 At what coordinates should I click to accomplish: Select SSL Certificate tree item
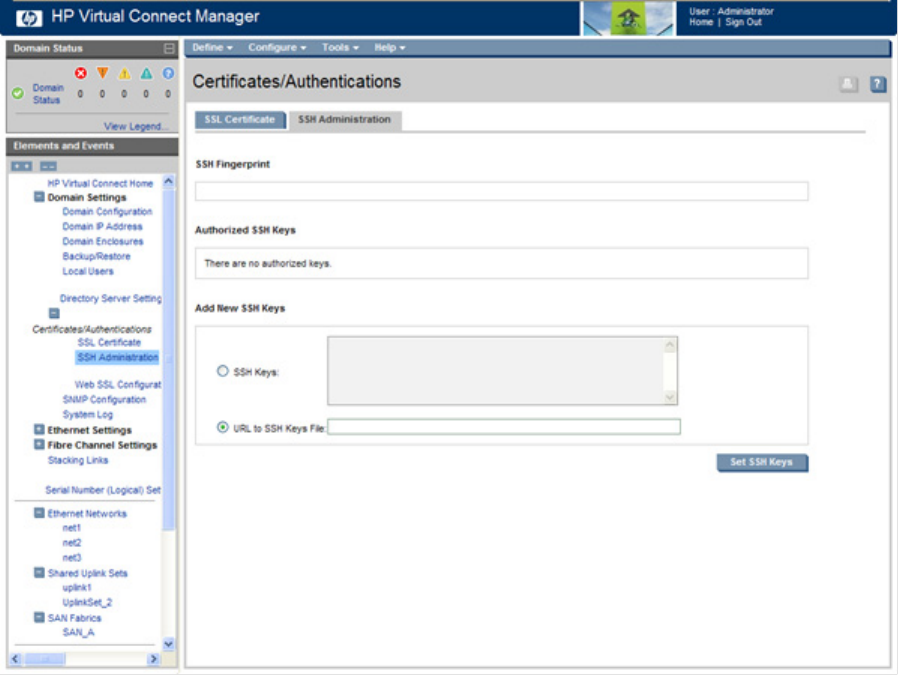pos(110,342)
